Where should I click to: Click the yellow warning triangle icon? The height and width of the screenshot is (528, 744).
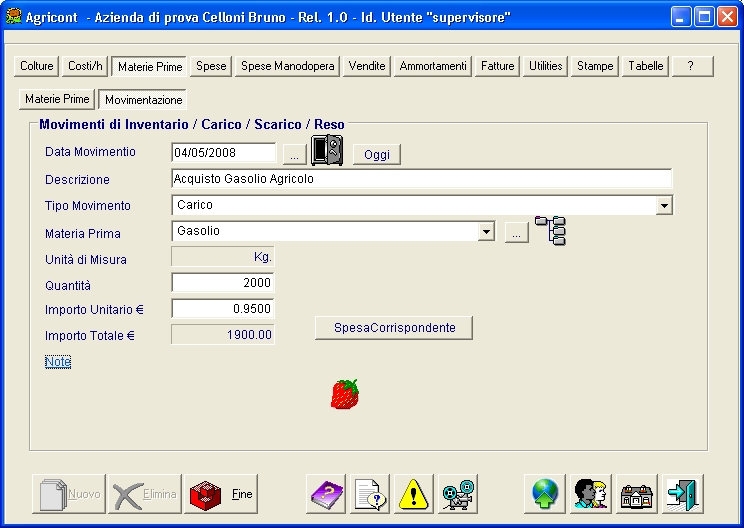tap(413, 494)
